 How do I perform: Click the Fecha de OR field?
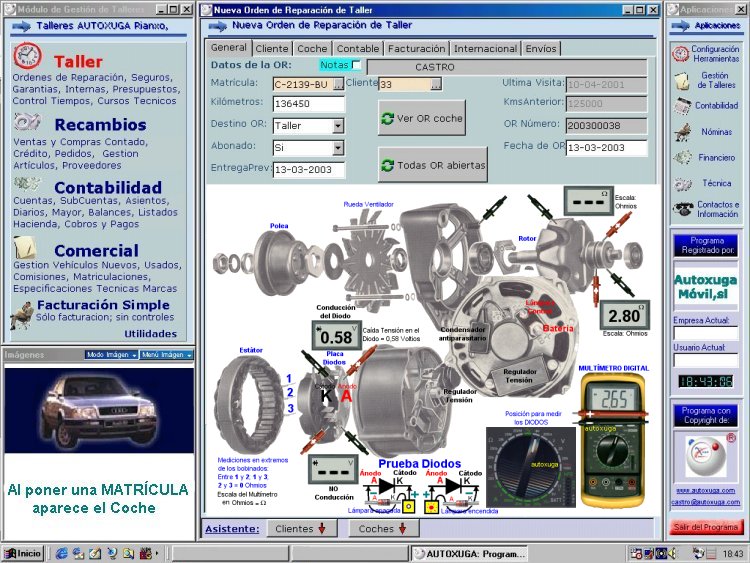coord(607,148)
